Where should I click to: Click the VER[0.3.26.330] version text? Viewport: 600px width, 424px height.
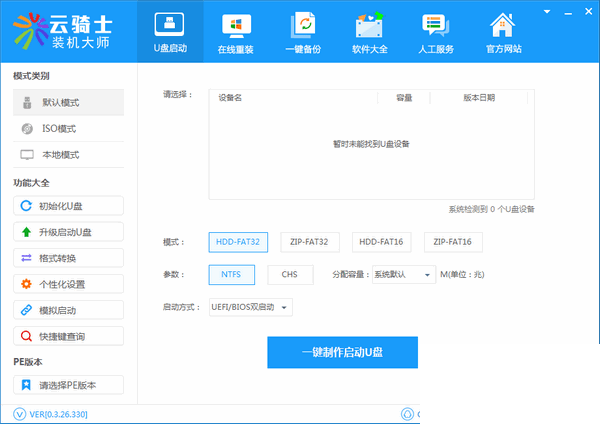[59, 414]
